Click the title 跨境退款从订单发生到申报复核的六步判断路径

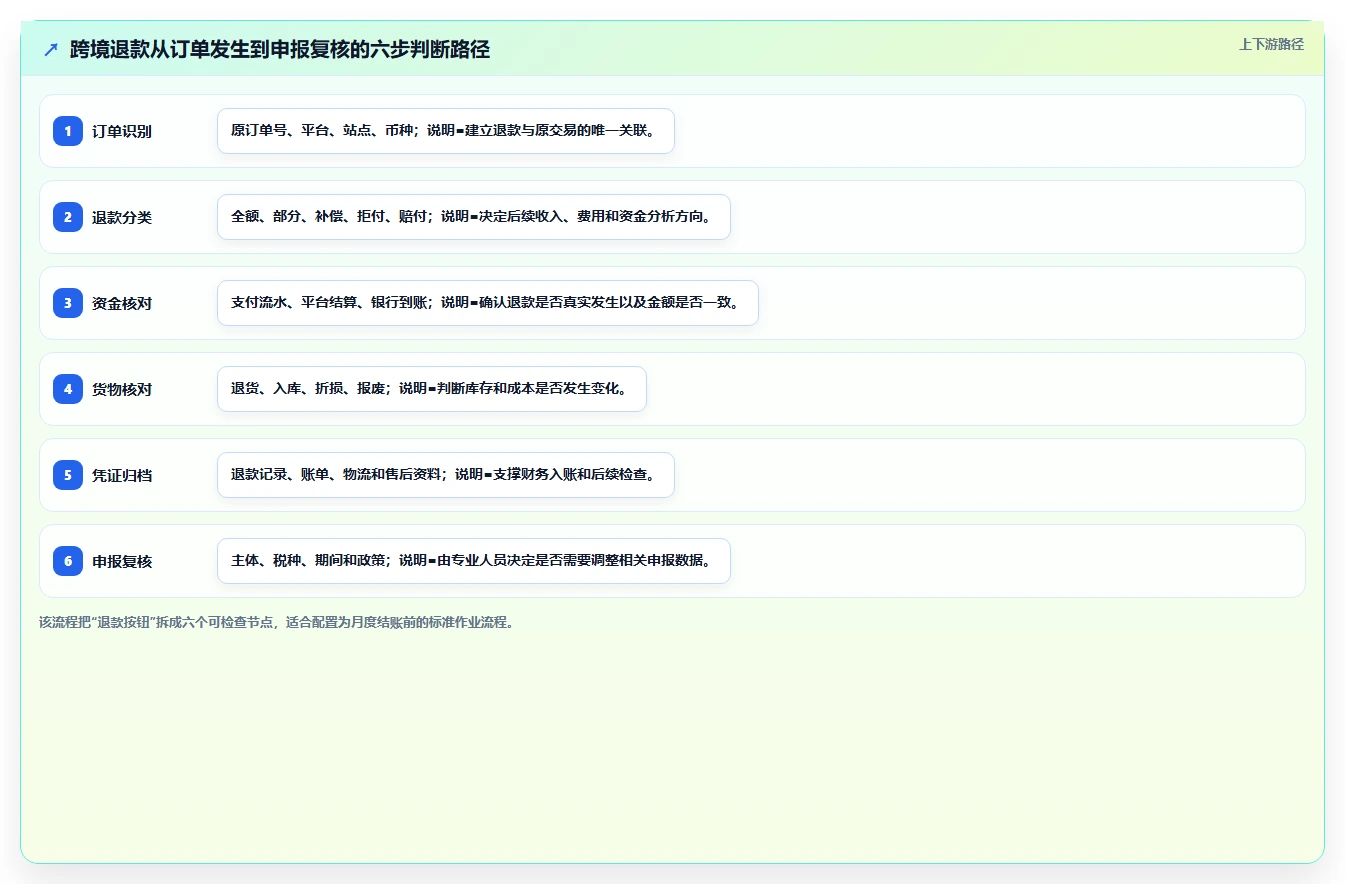[x=280, y=50]
